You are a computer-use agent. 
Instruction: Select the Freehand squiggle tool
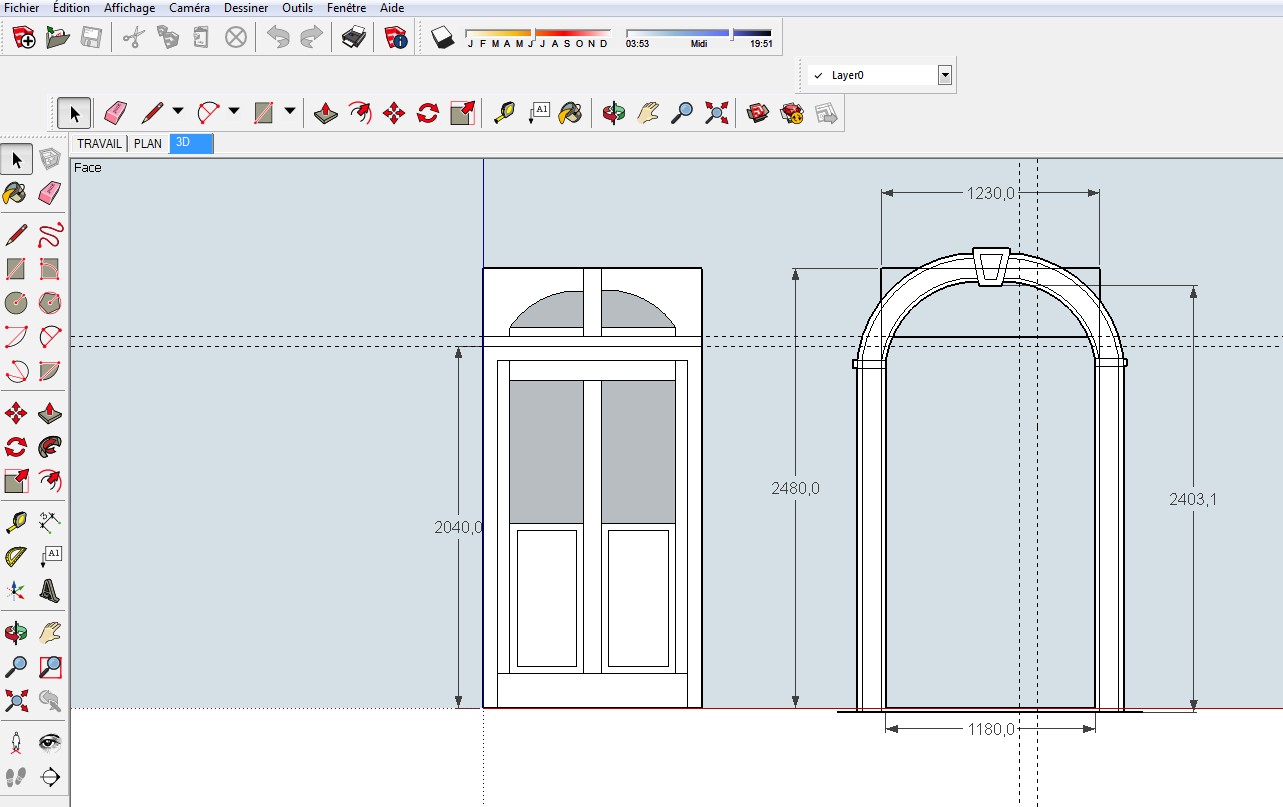tap(50, 236)
